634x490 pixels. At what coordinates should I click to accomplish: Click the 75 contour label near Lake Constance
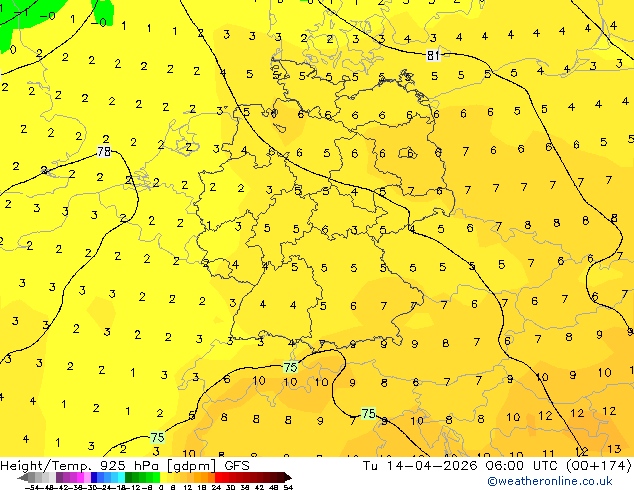(290, 368)
